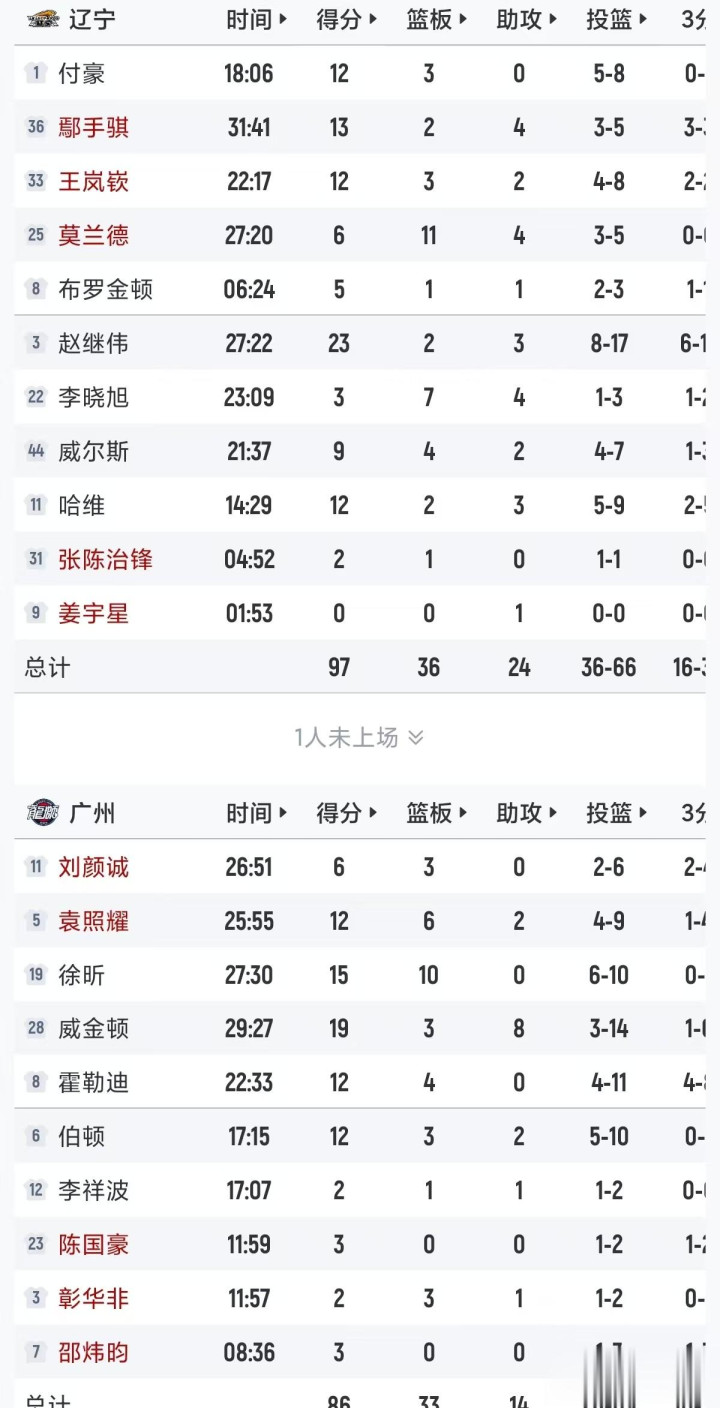
Task: Sort Liaoning players by 篮板 column
Action: pos(437,19)
